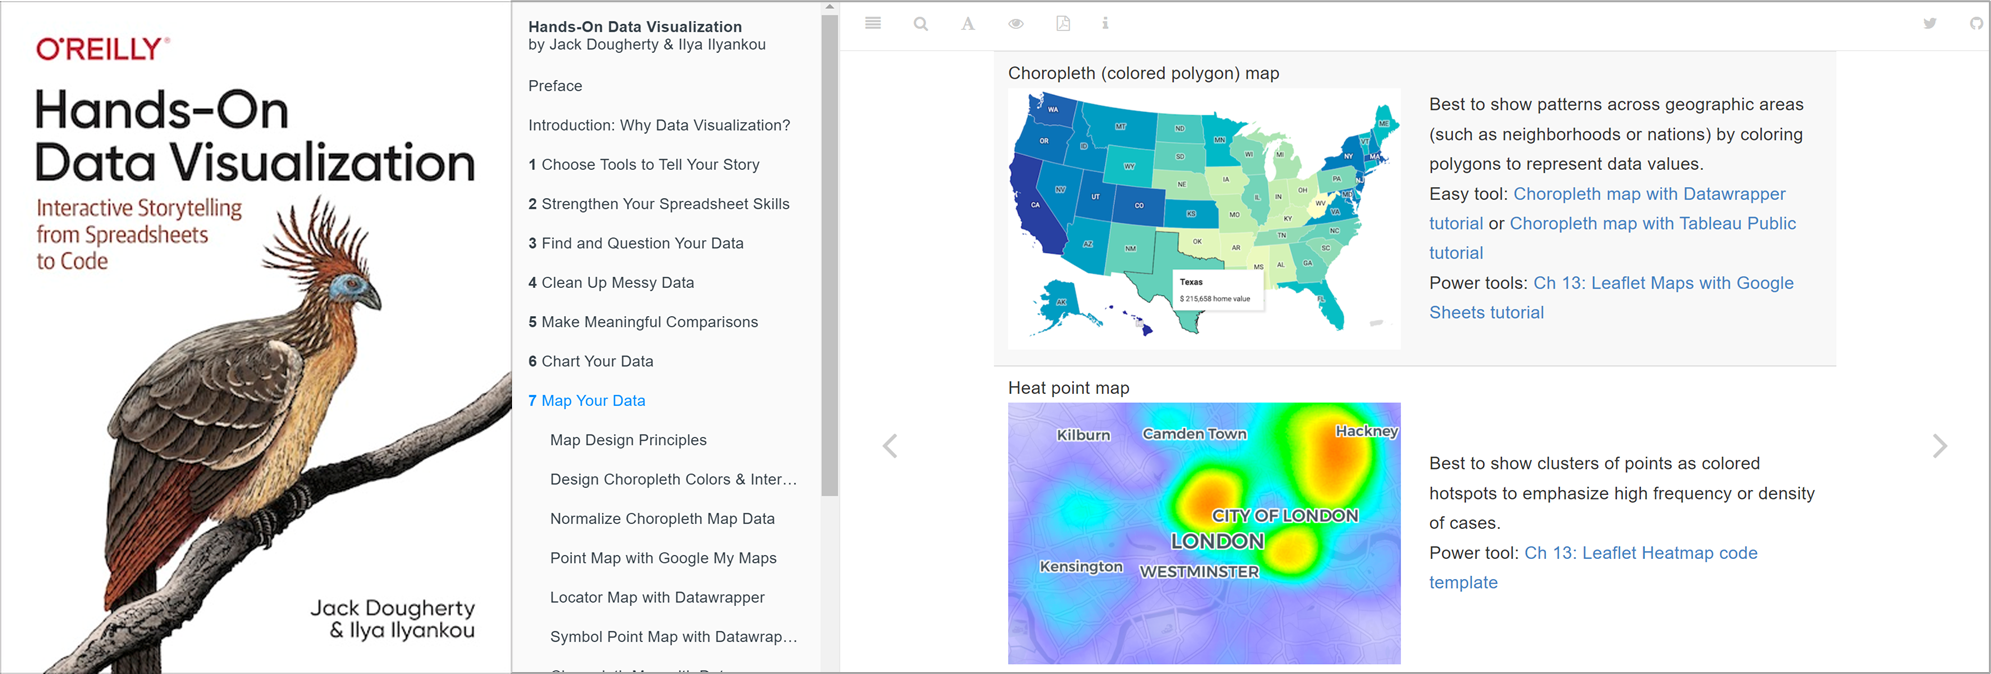Share on Twitter via the bird icon
Image resolution: width=1991 pixels, height=674 pixels.
[1930, 23]
